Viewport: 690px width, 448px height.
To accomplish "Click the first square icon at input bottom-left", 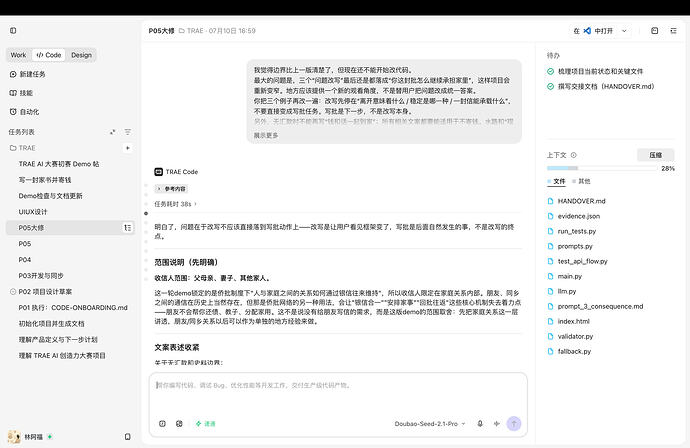I will click(x=162, y=424).
